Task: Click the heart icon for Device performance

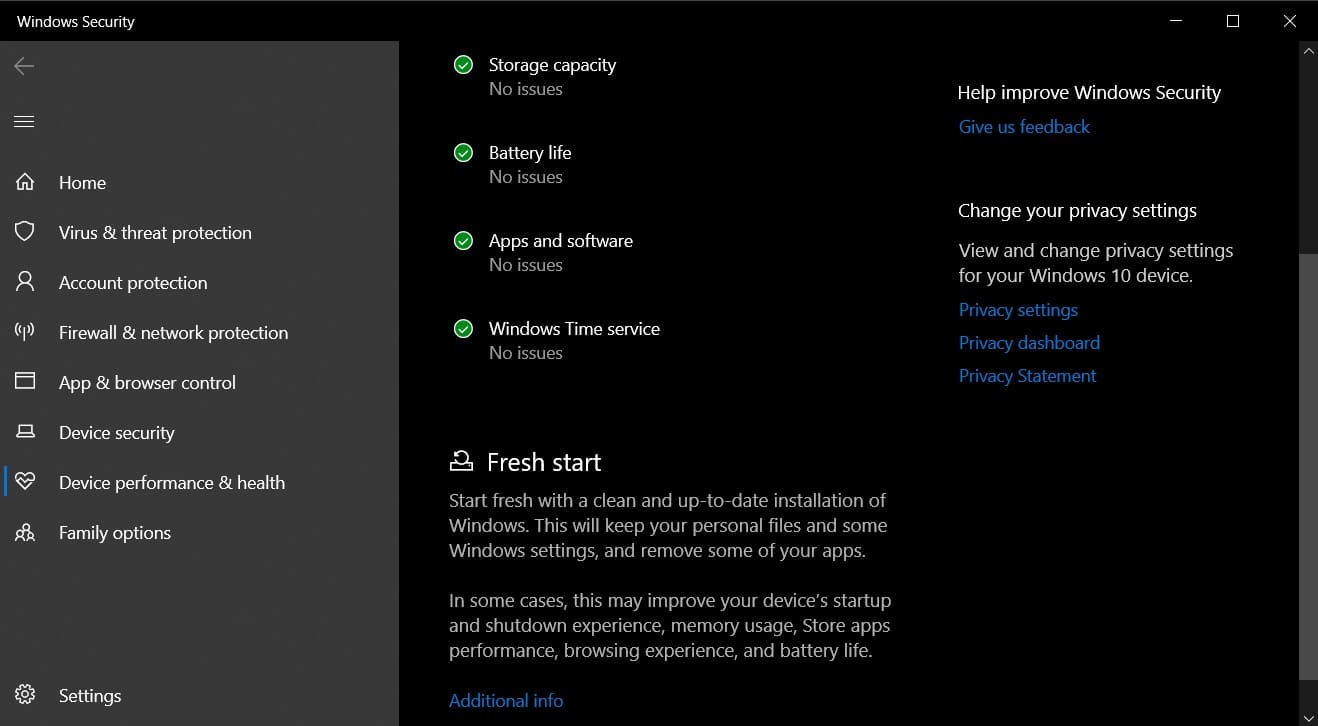Action: [25, 482]
